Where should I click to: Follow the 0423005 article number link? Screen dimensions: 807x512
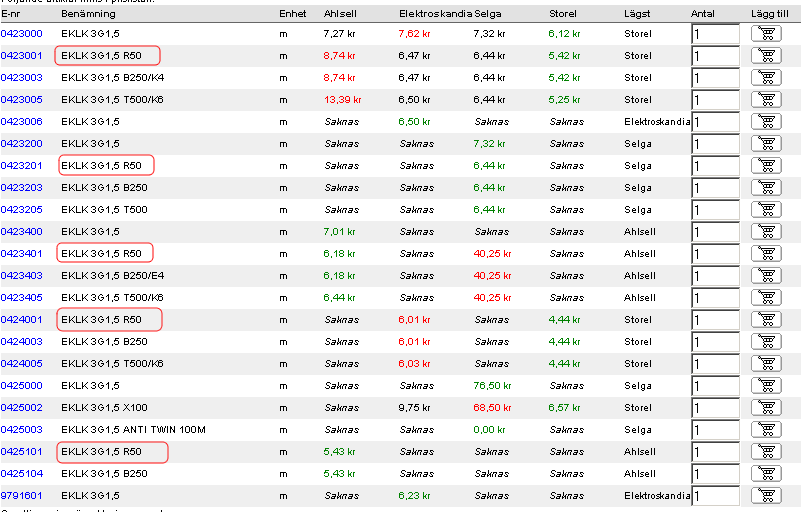pos(22,100)
